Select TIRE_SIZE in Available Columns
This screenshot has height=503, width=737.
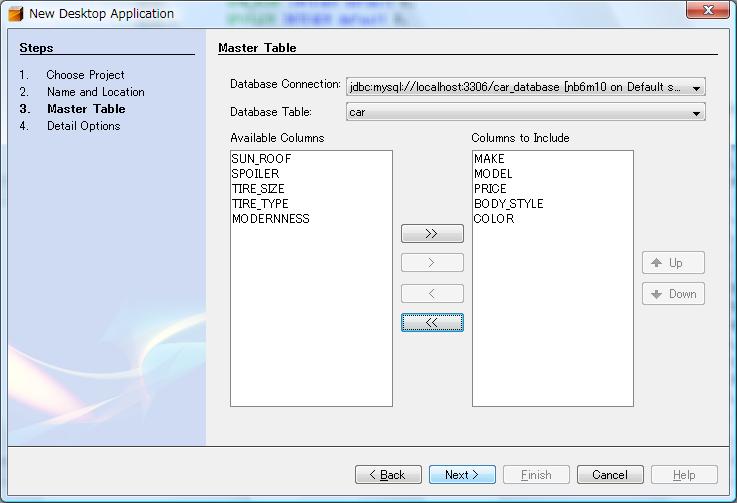click(x=260, y=189)
